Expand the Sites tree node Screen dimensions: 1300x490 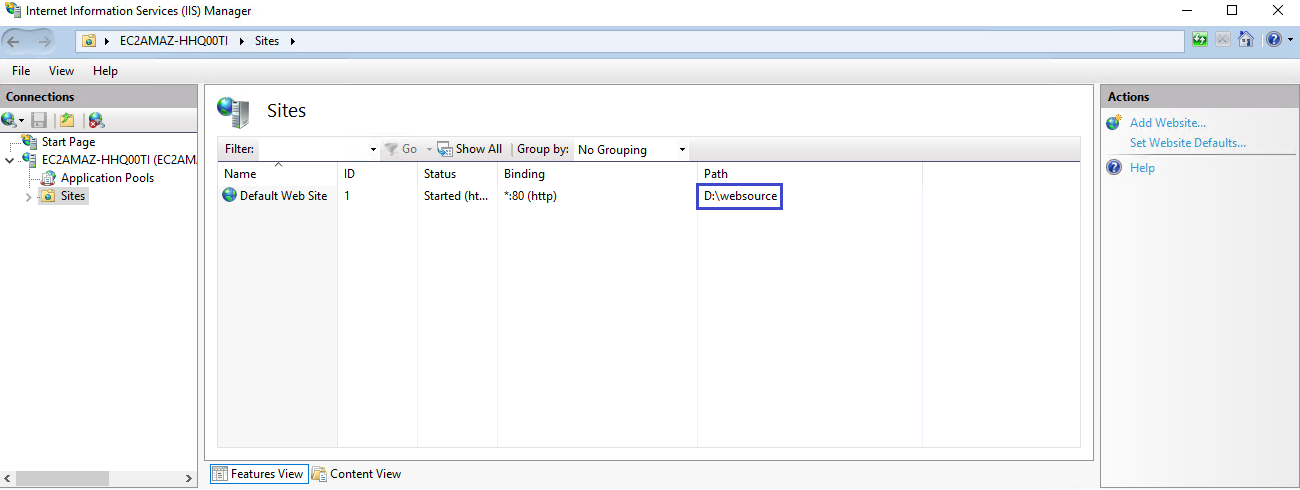28,197
